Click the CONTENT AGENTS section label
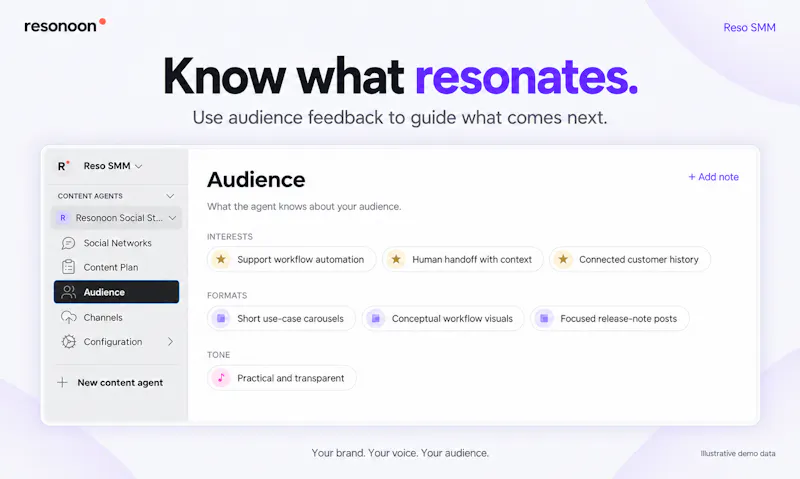 click(x=90, y=196)
